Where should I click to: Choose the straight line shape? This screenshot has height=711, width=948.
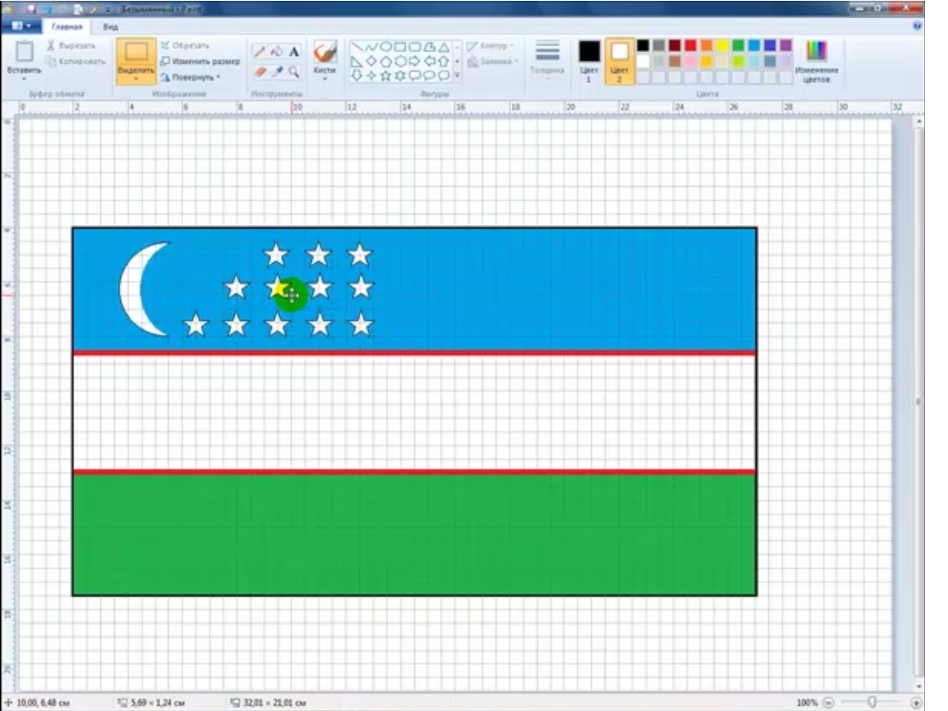pos(357,47)
